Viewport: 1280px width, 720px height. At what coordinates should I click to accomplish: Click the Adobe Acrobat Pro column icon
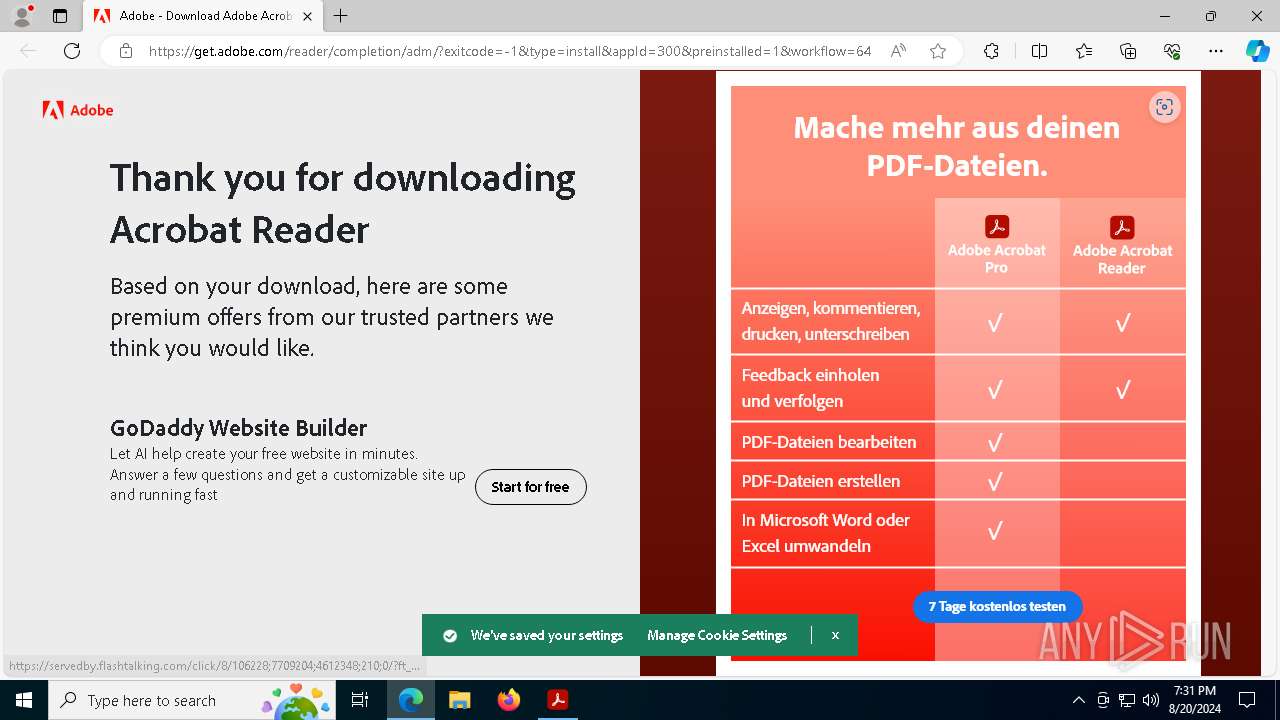pos(997,227)
